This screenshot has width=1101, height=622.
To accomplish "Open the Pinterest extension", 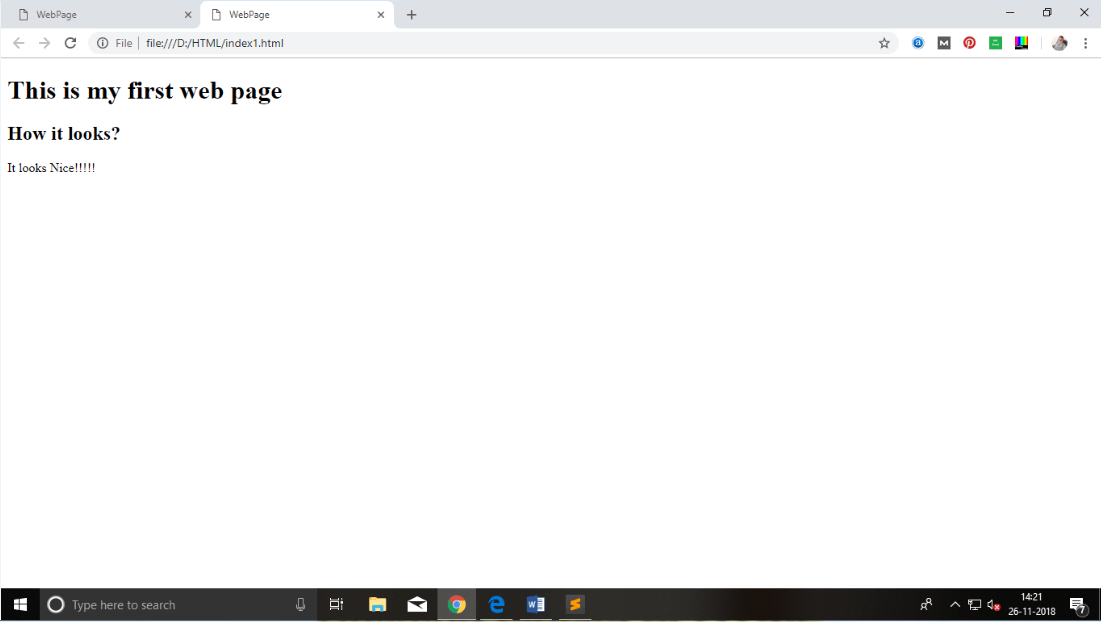I will (x=970, y=43).
